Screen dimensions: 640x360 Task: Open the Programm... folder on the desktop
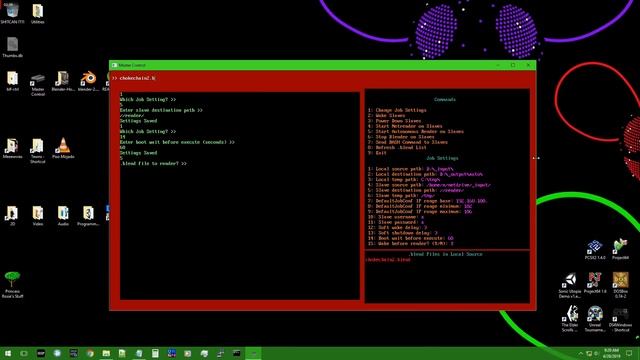(88, 216)
